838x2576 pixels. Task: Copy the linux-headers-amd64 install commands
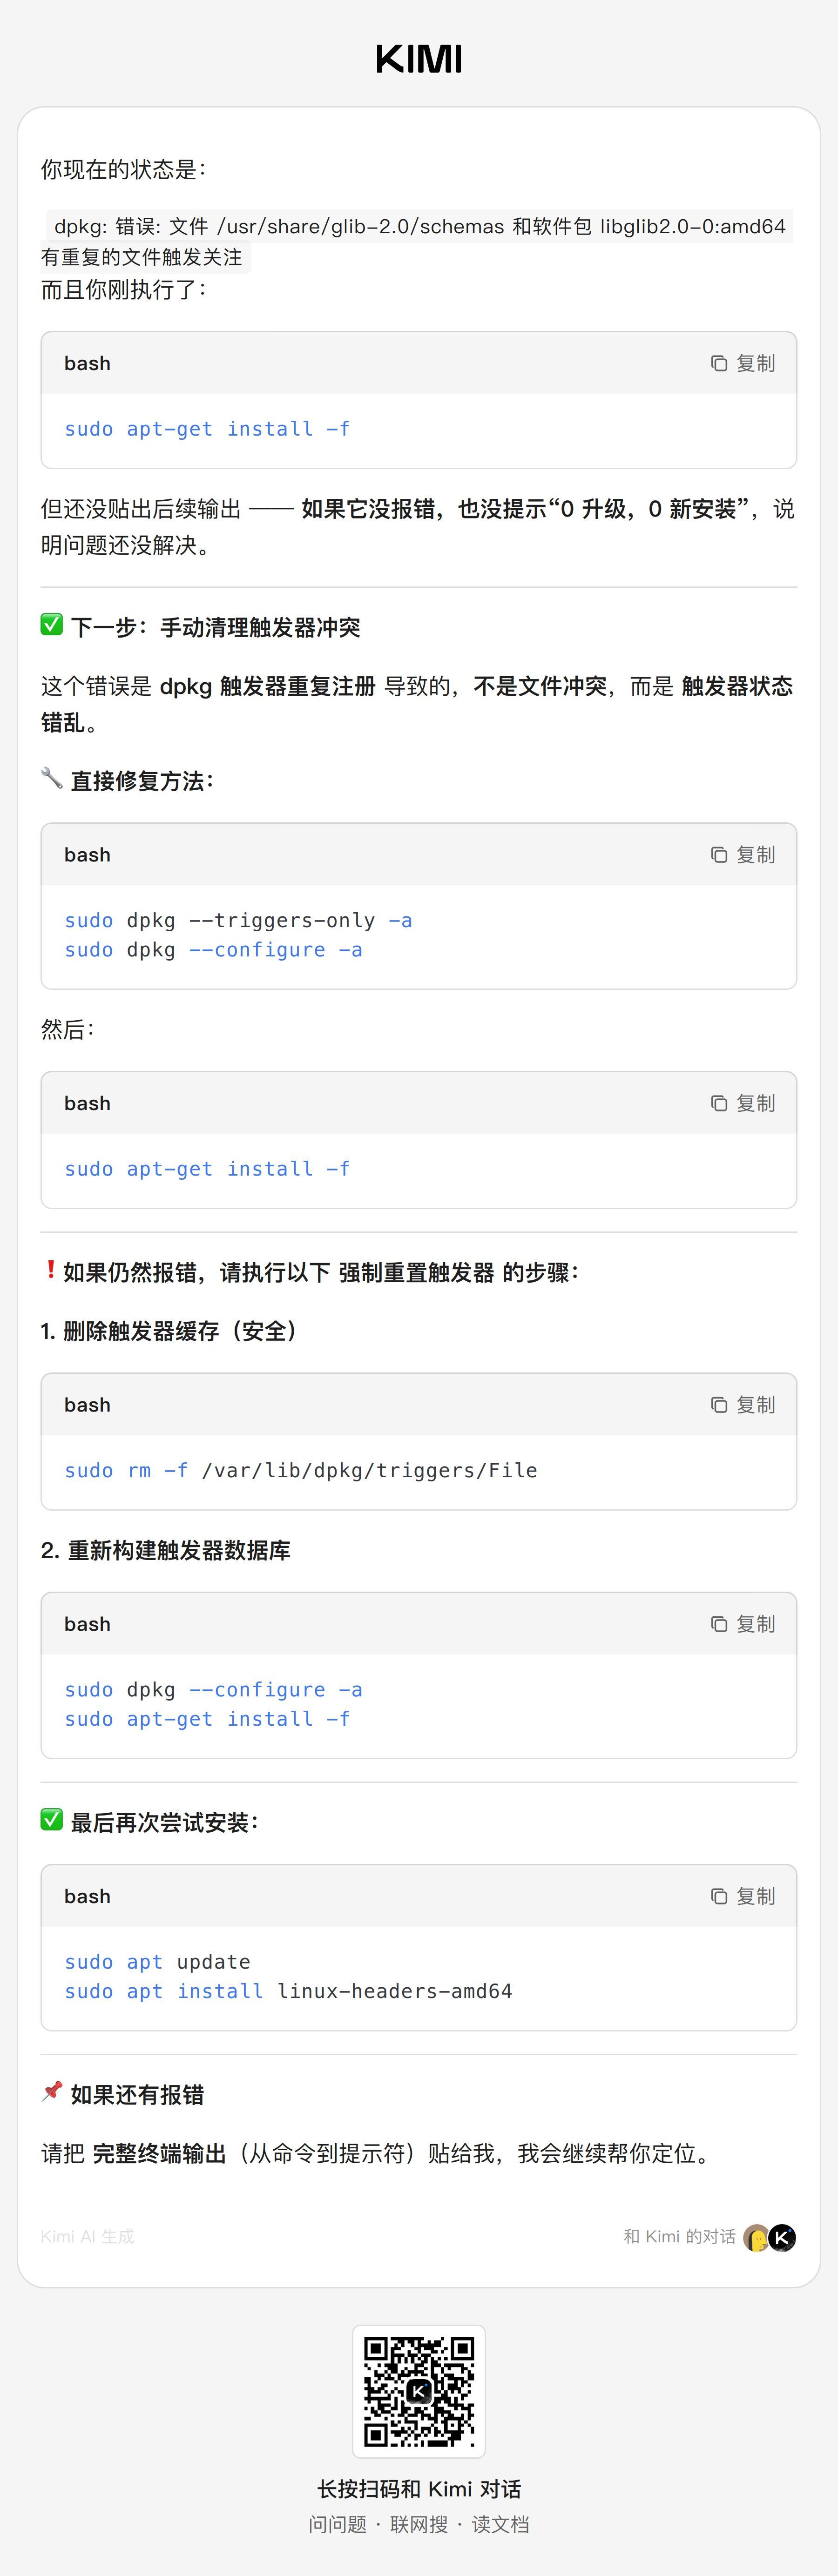tap(743, 1896)
